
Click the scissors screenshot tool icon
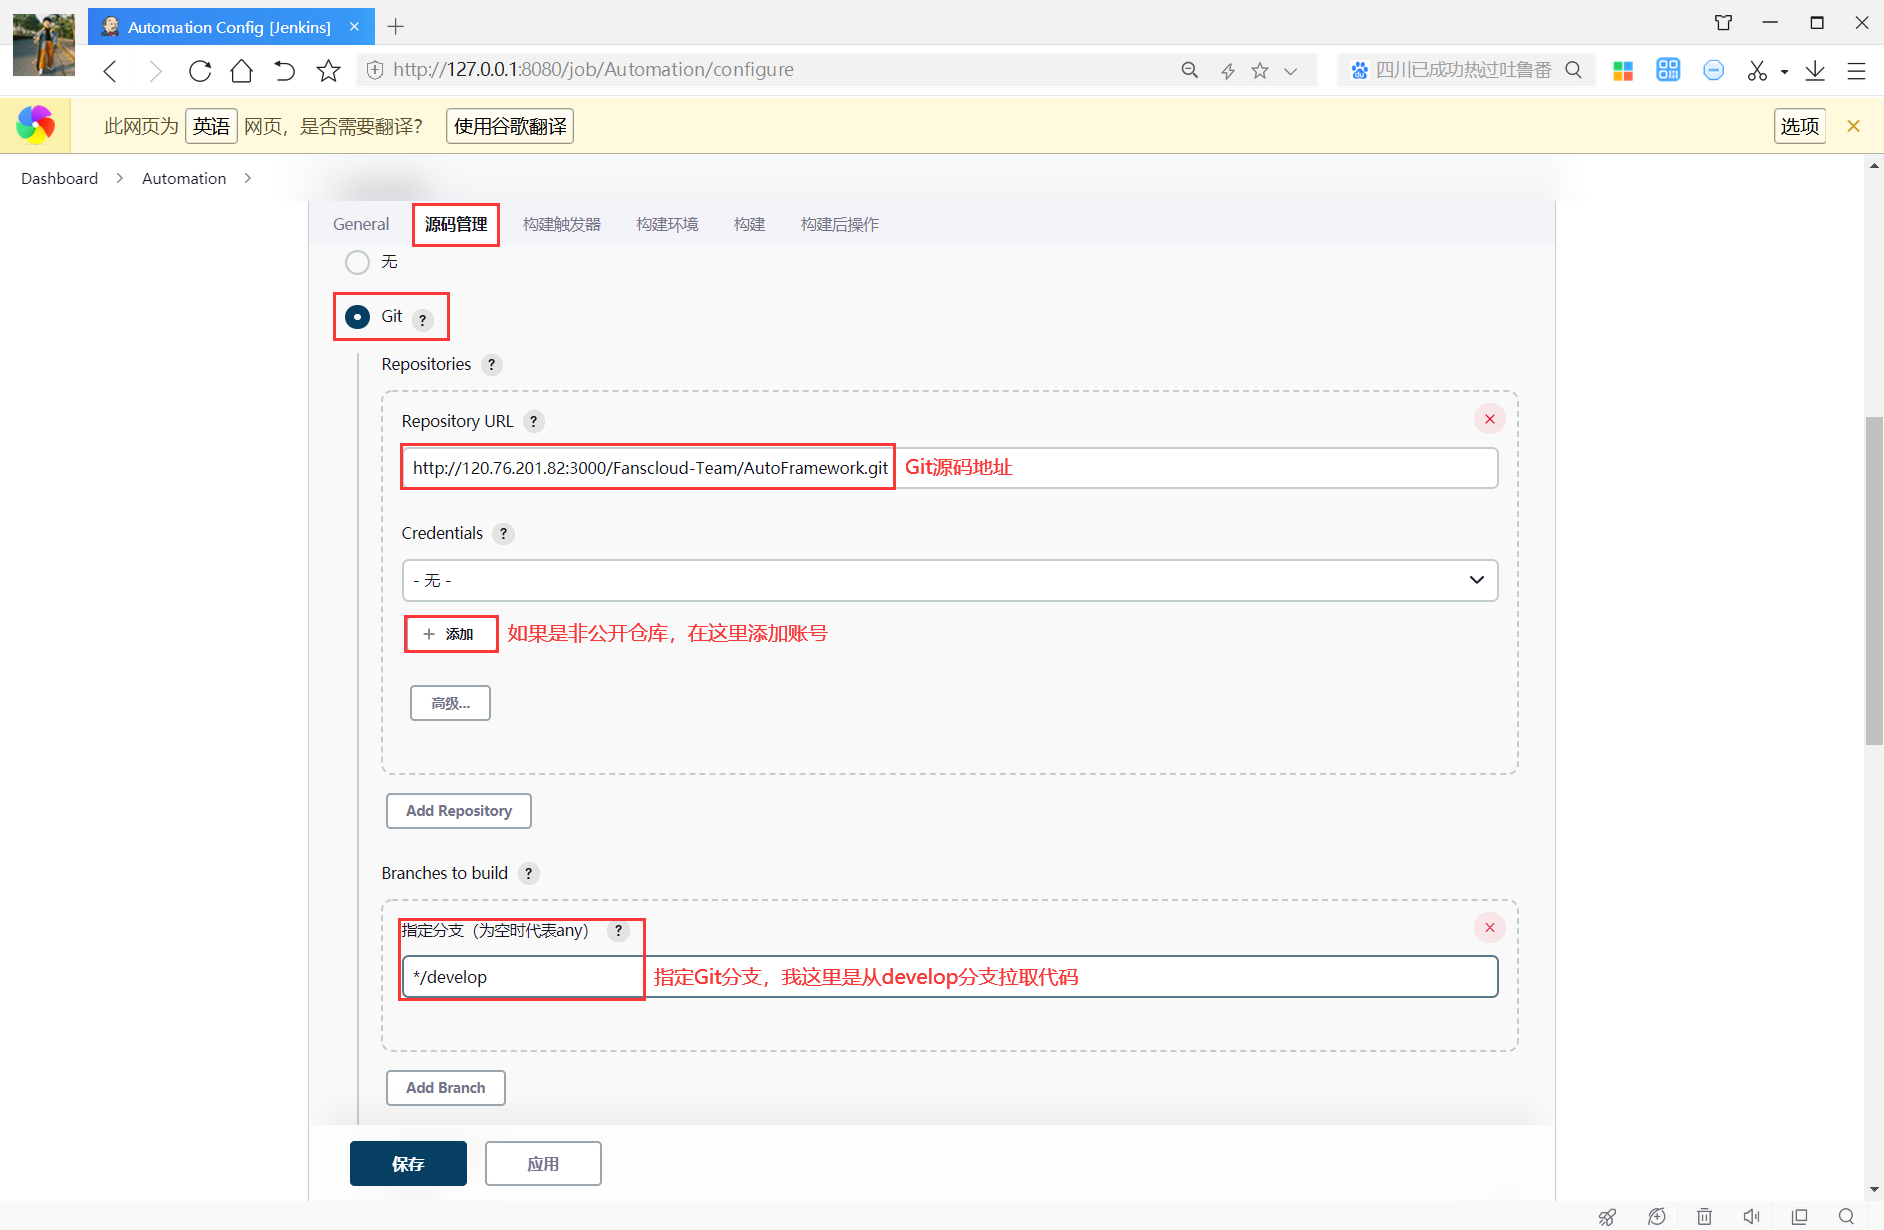click(x=1757, y=70)
